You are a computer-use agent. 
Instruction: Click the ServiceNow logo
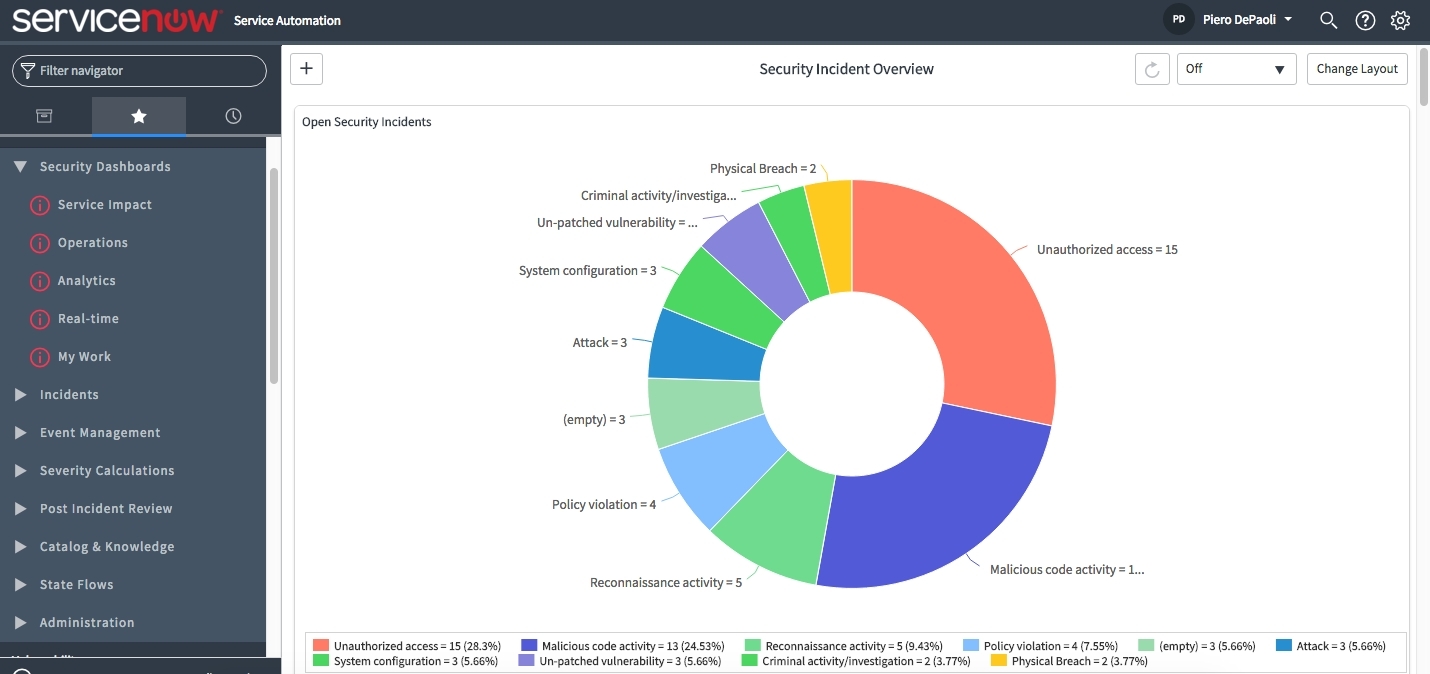(x=116, y=20)
